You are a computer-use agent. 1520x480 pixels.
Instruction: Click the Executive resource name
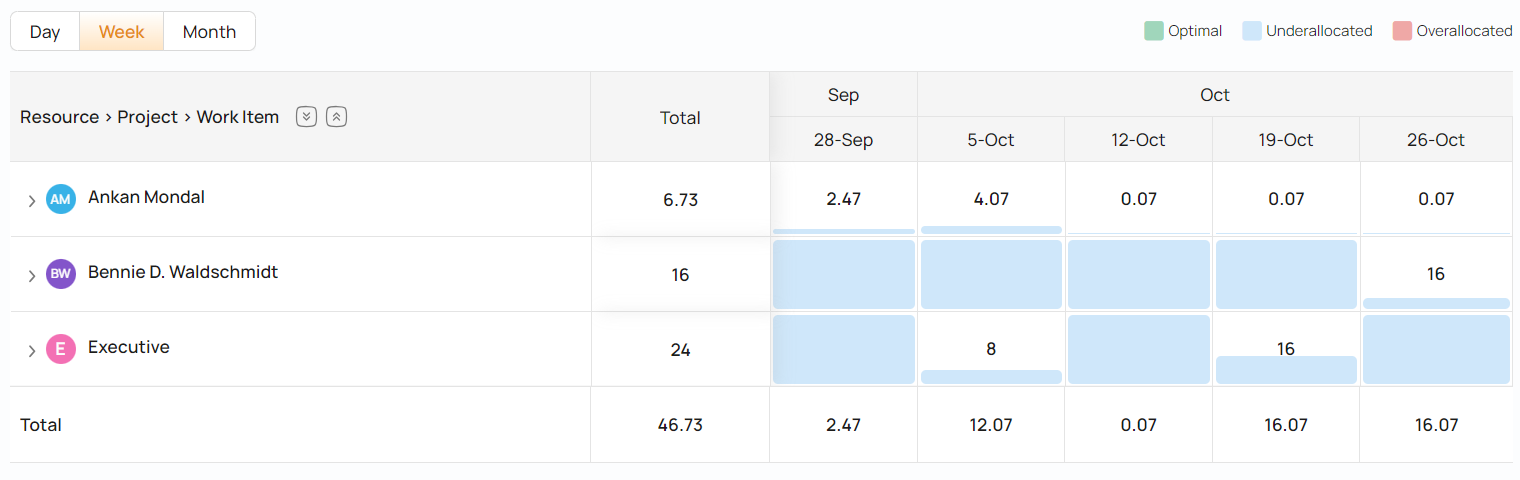(x=129, y=347)
